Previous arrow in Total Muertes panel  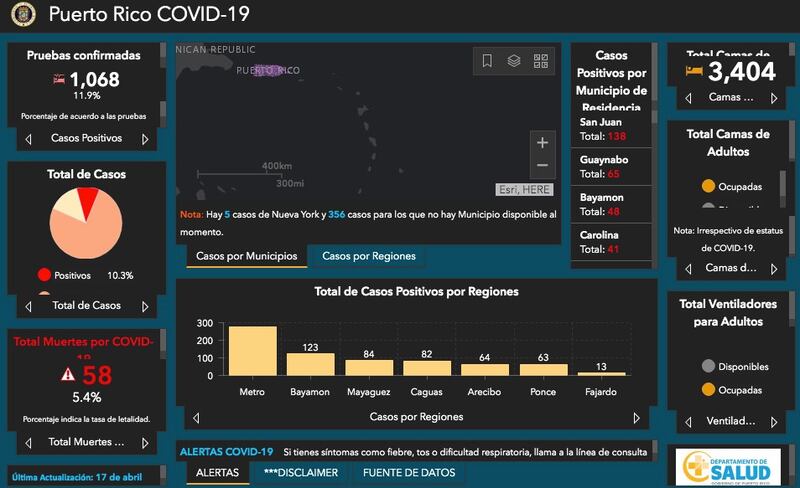(29, 443)
